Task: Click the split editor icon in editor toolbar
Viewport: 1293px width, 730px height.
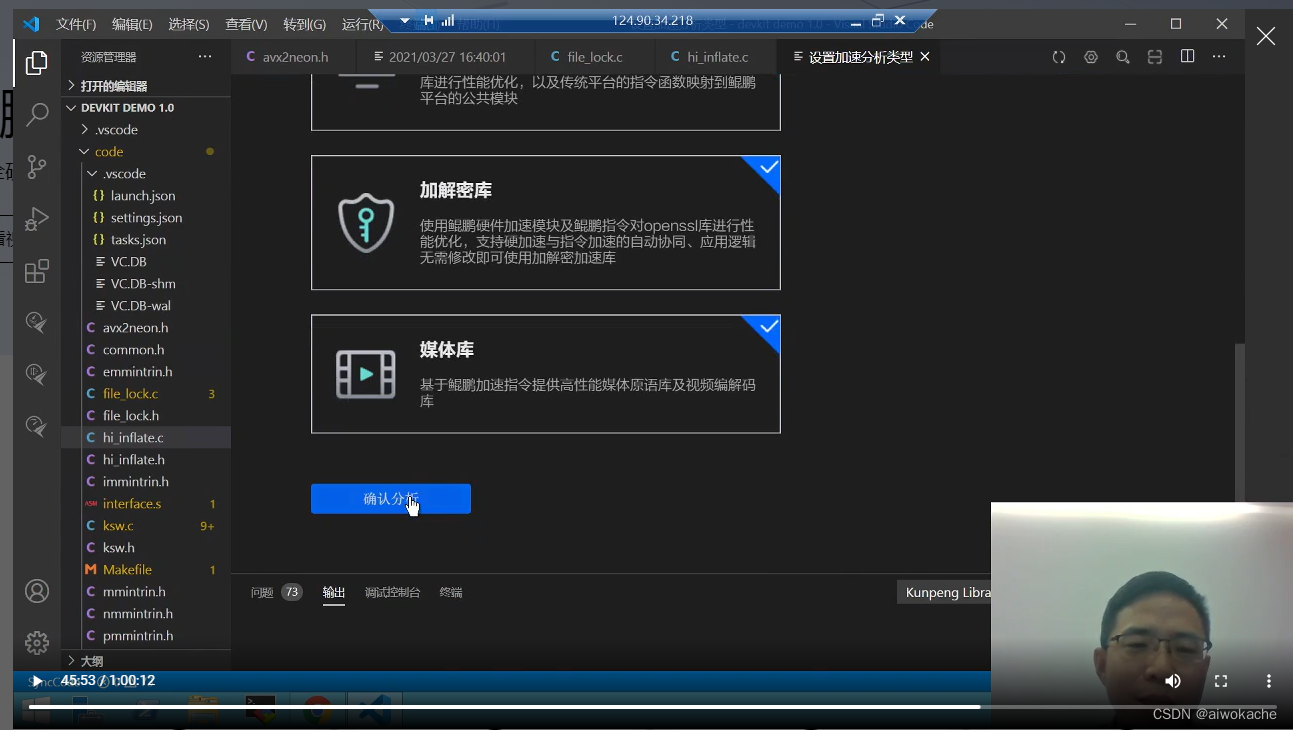Action: [x=1187, y=57]
